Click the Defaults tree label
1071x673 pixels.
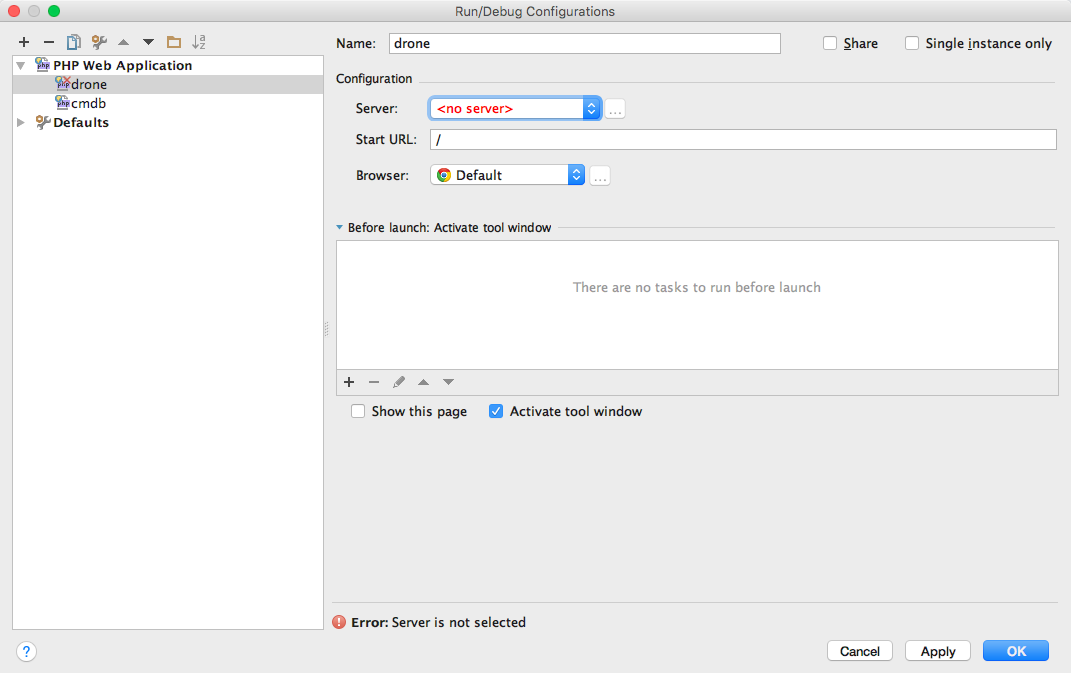(x=81, y=123)
